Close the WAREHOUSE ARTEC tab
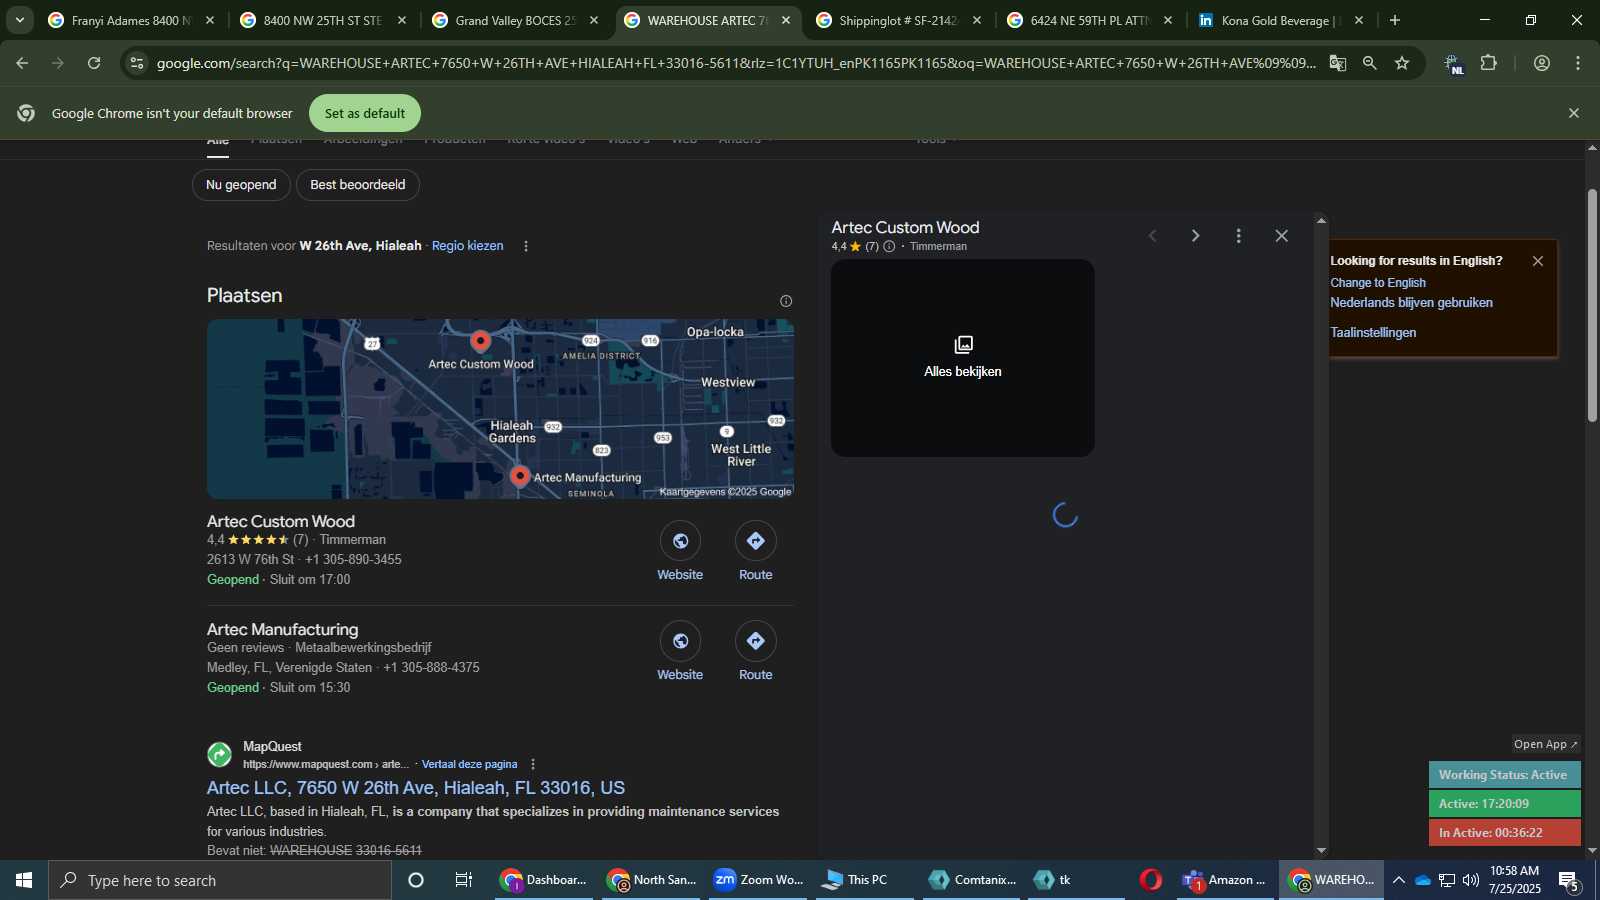Screen dimensions: 1600x900 click(x=786, y=20)
